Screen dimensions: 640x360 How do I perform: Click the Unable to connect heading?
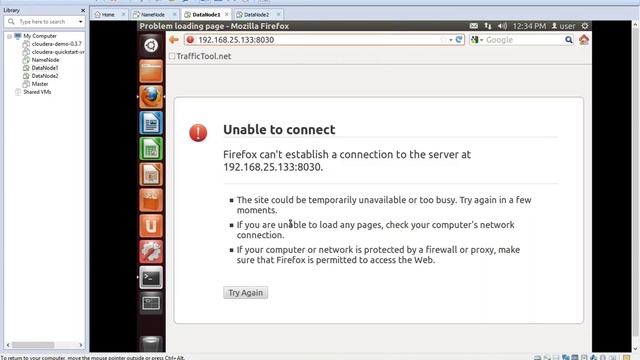[x=279, y=129]
